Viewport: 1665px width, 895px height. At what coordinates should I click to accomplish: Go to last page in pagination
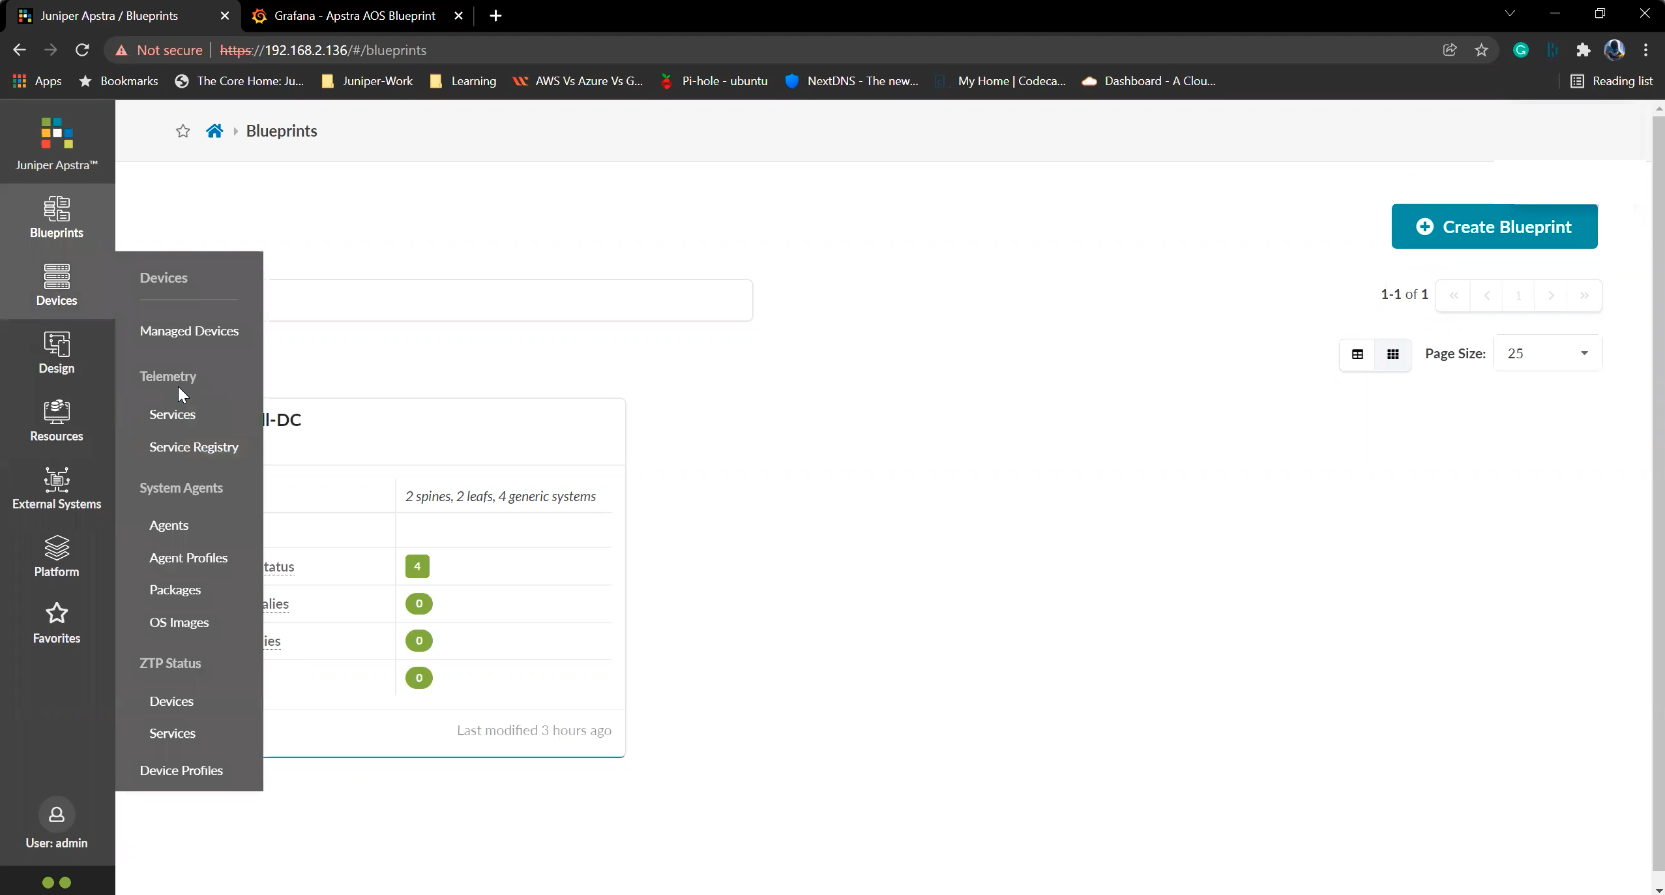1584,295
